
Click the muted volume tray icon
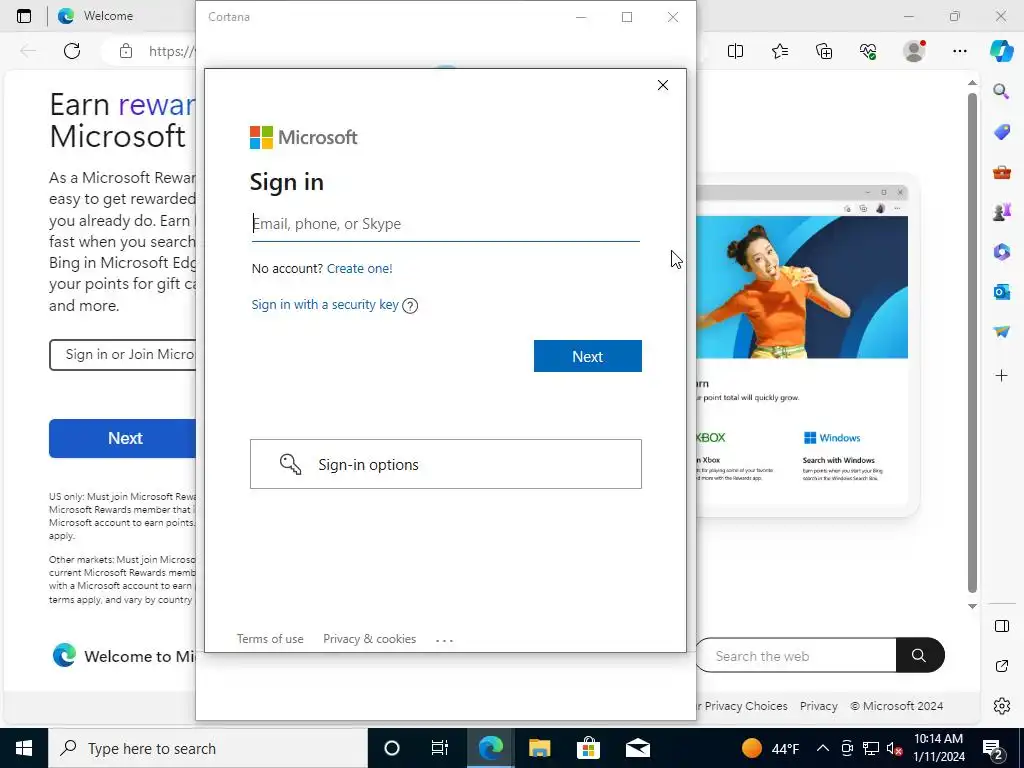(x=894, y=749)
